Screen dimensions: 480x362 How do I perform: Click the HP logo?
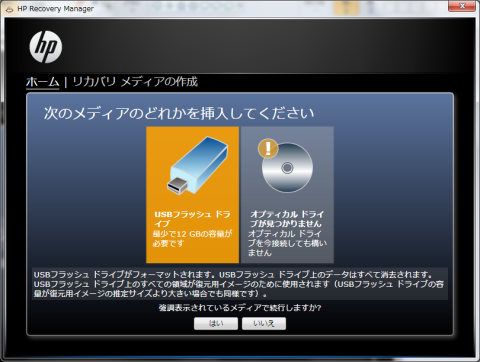click(x=46, y=47)
